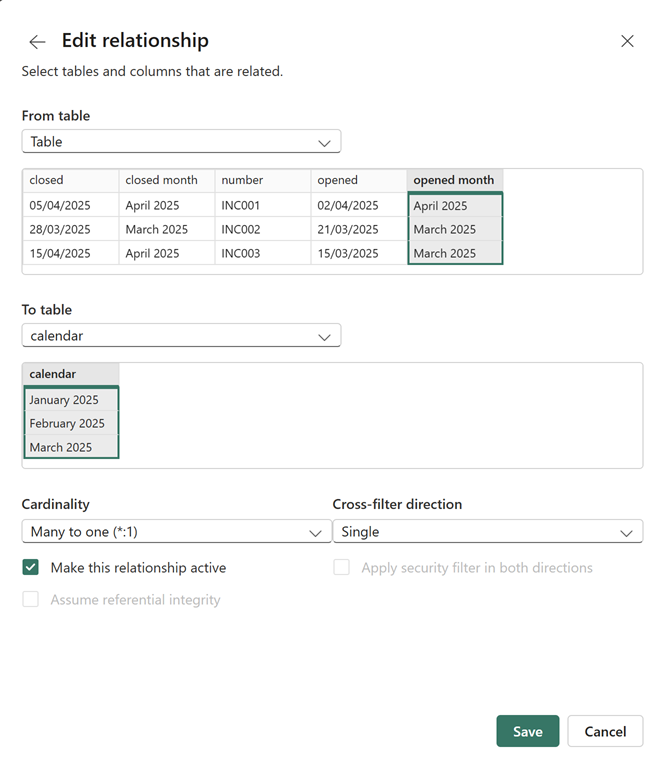Open the To table calendar dropdown

click(x=181, y=336)
